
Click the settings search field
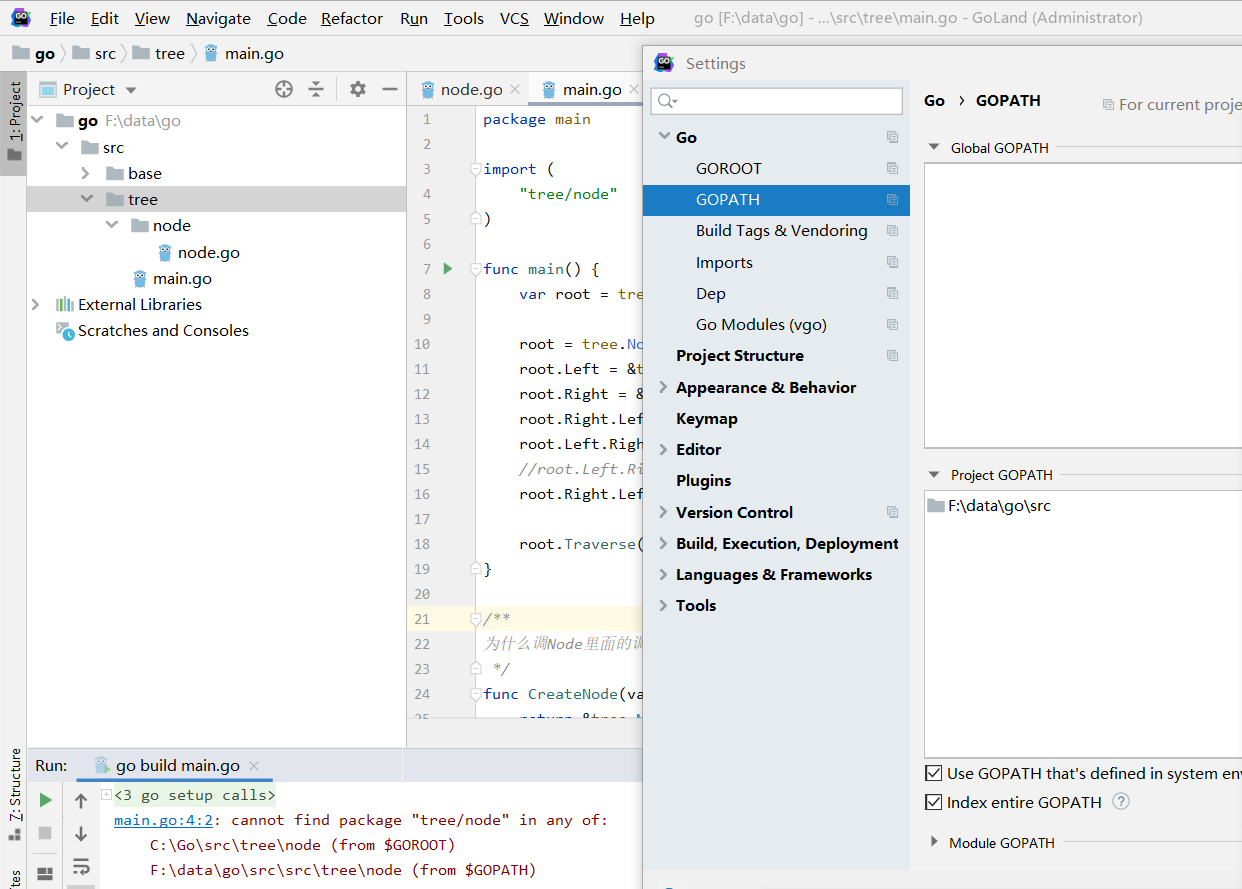(776, 101)
